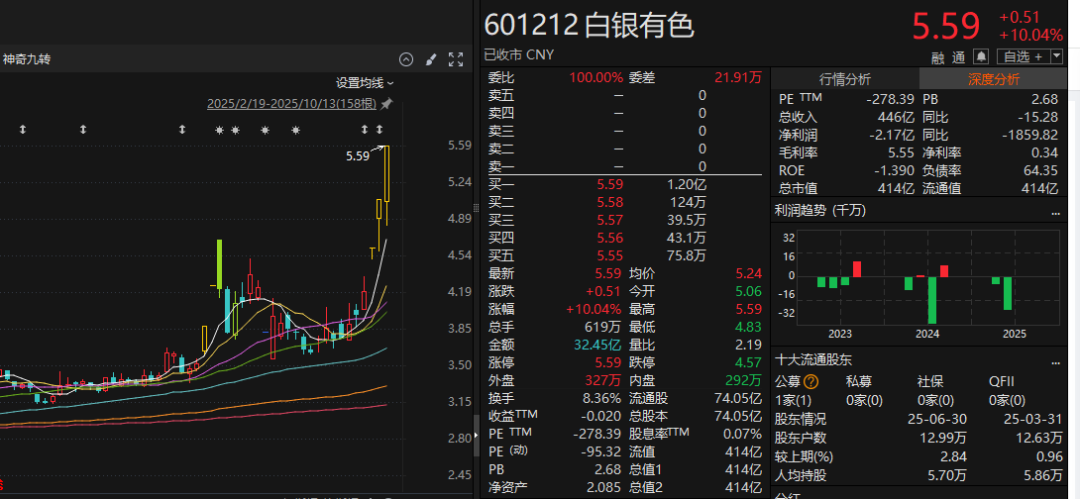Click the 跌停 limit-down price 4.57

click(749, 363)
